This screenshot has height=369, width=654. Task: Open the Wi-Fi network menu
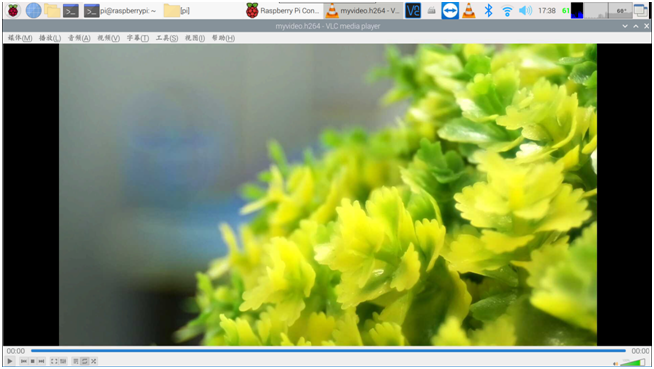pyautogui.click(x=507, y=11)
